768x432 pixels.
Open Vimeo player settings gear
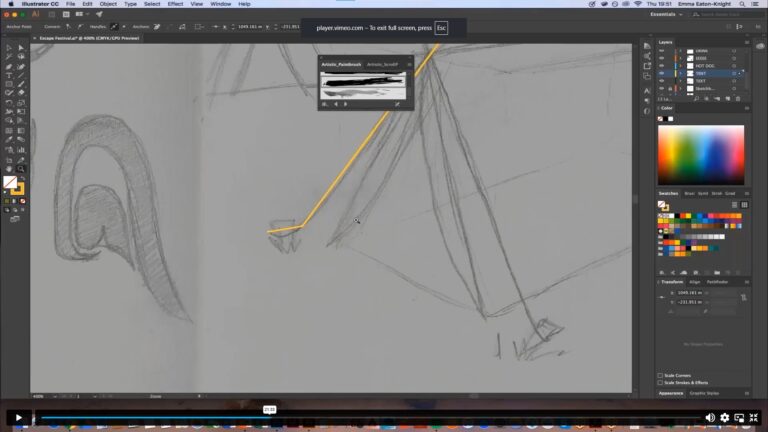[724, 418]
